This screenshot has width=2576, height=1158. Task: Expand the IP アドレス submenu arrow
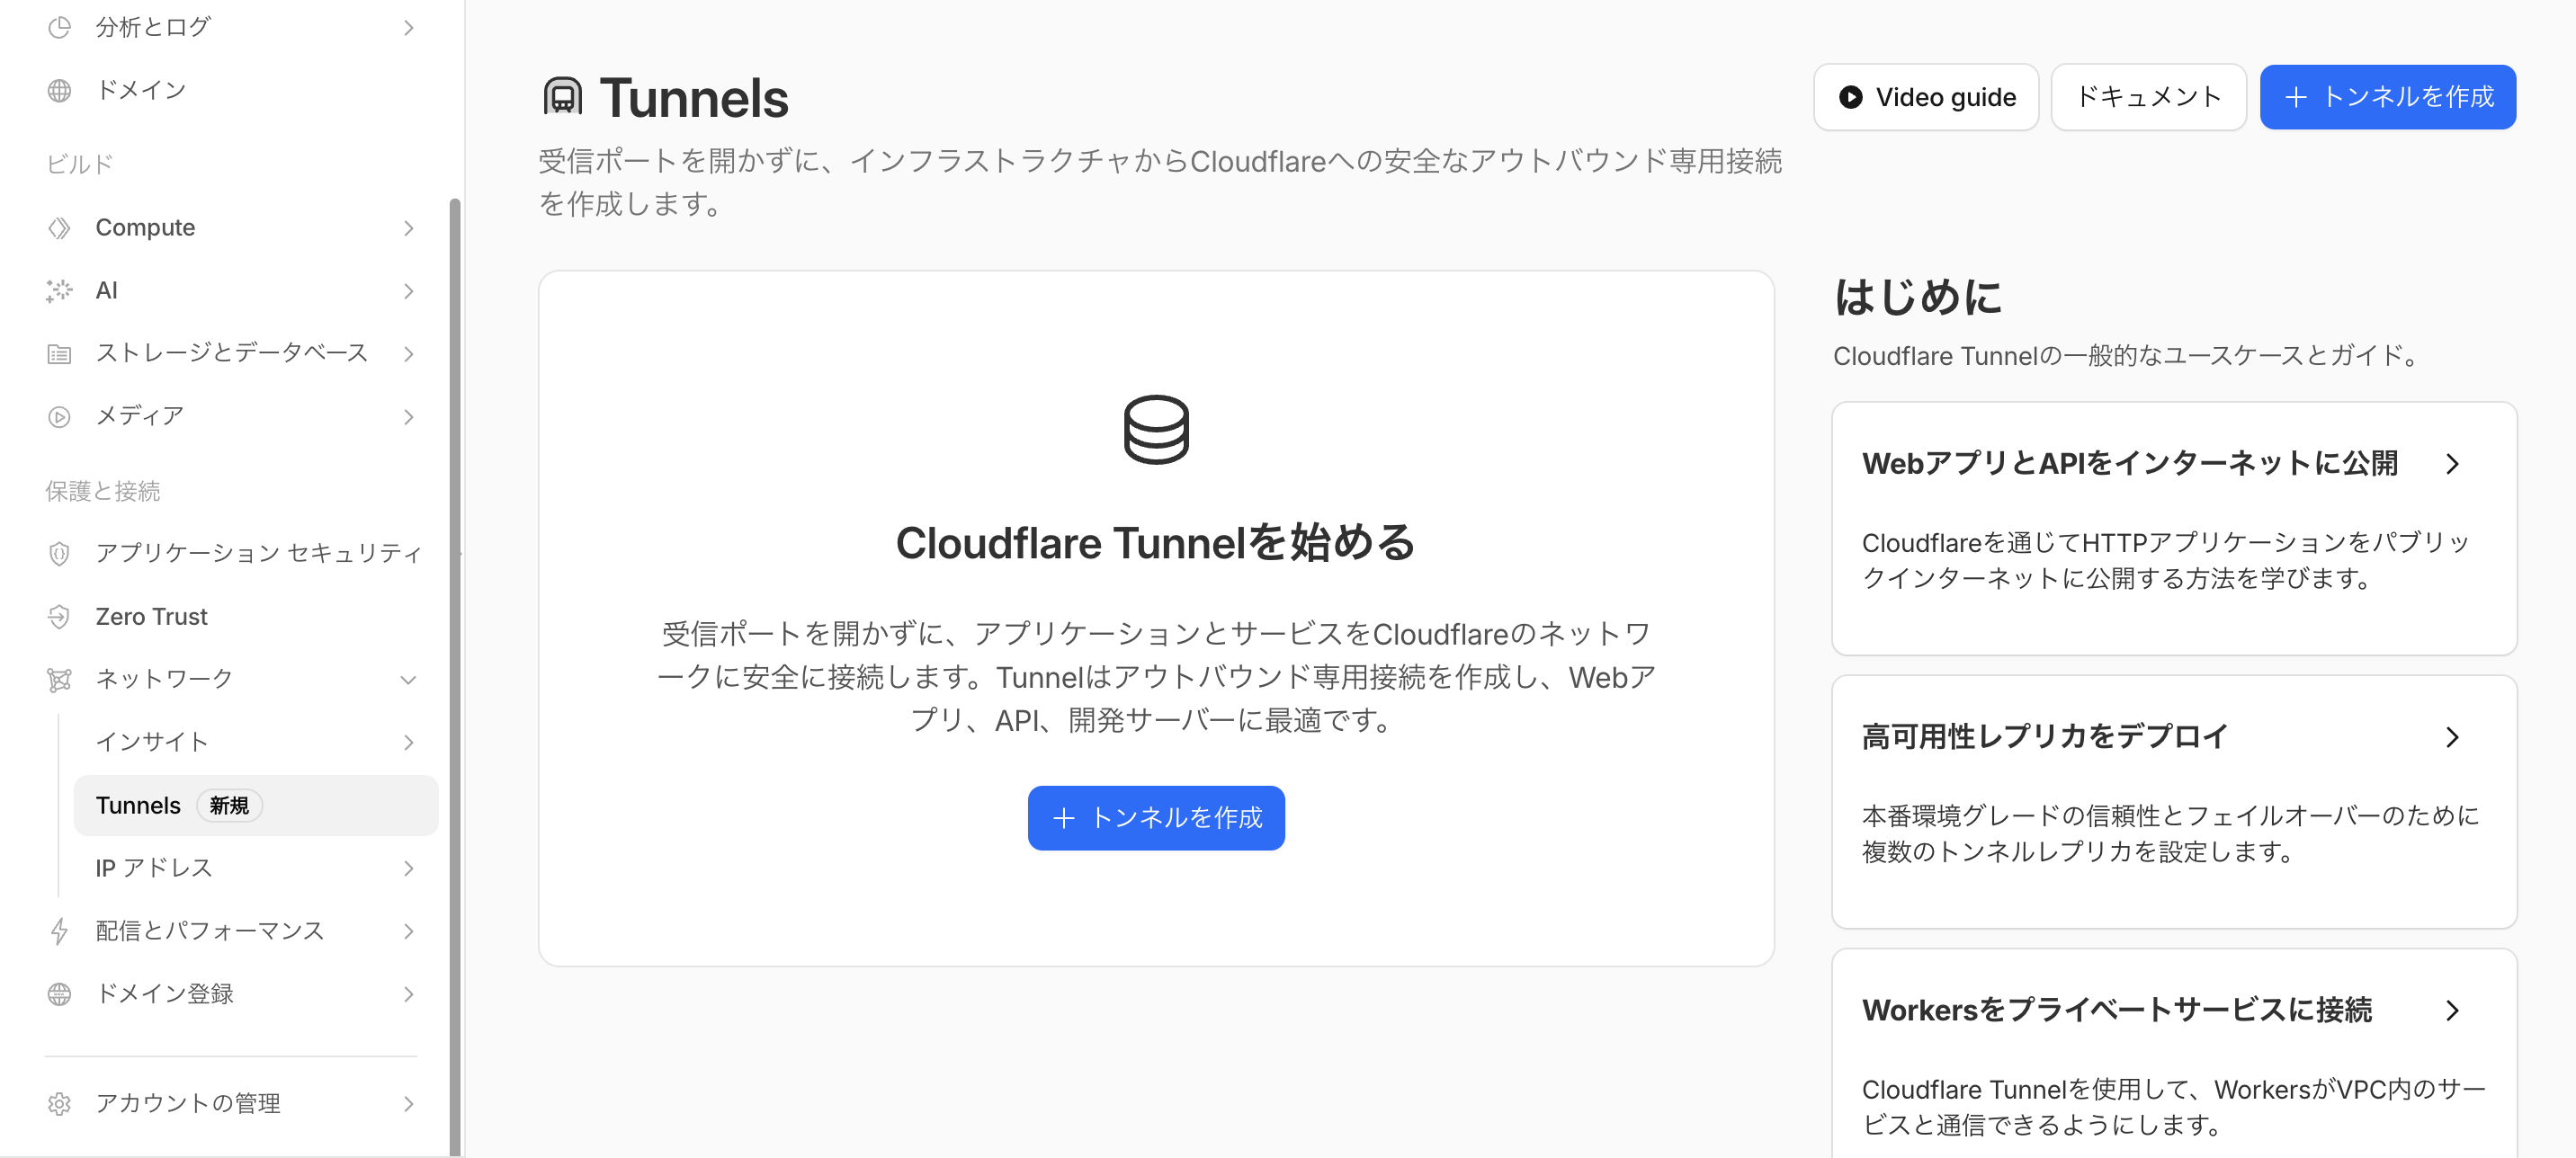(x=408, y=868)
